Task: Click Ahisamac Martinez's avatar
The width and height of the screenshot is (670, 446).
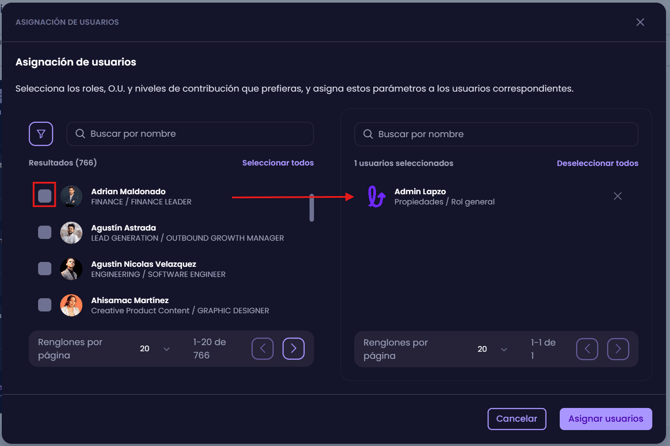Action: 71,305
